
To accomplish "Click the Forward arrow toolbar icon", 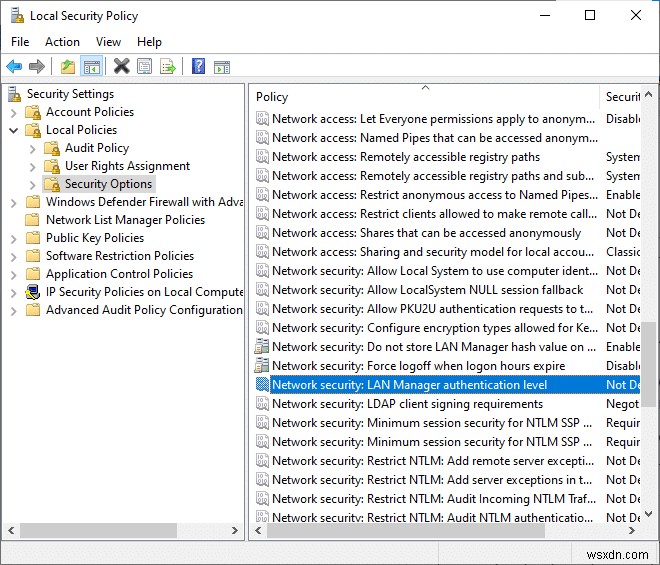I will click(x=37, y=67).
